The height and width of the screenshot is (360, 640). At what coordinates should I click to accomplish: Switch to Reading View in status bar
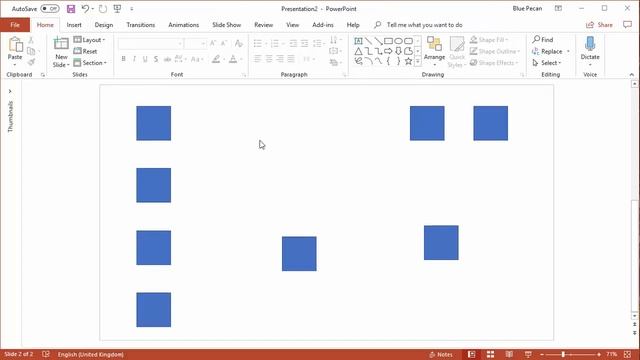(509, 354)
